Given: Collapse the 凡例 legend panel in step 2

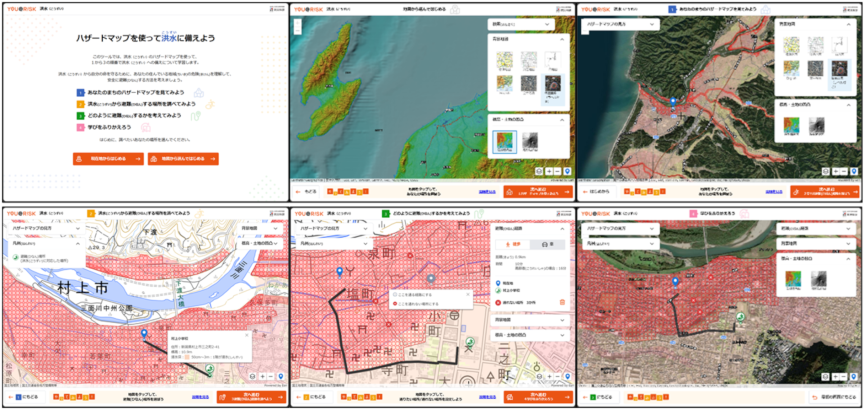Looking at the screenshot, I should pyautogui.click(x=78, y=243).
